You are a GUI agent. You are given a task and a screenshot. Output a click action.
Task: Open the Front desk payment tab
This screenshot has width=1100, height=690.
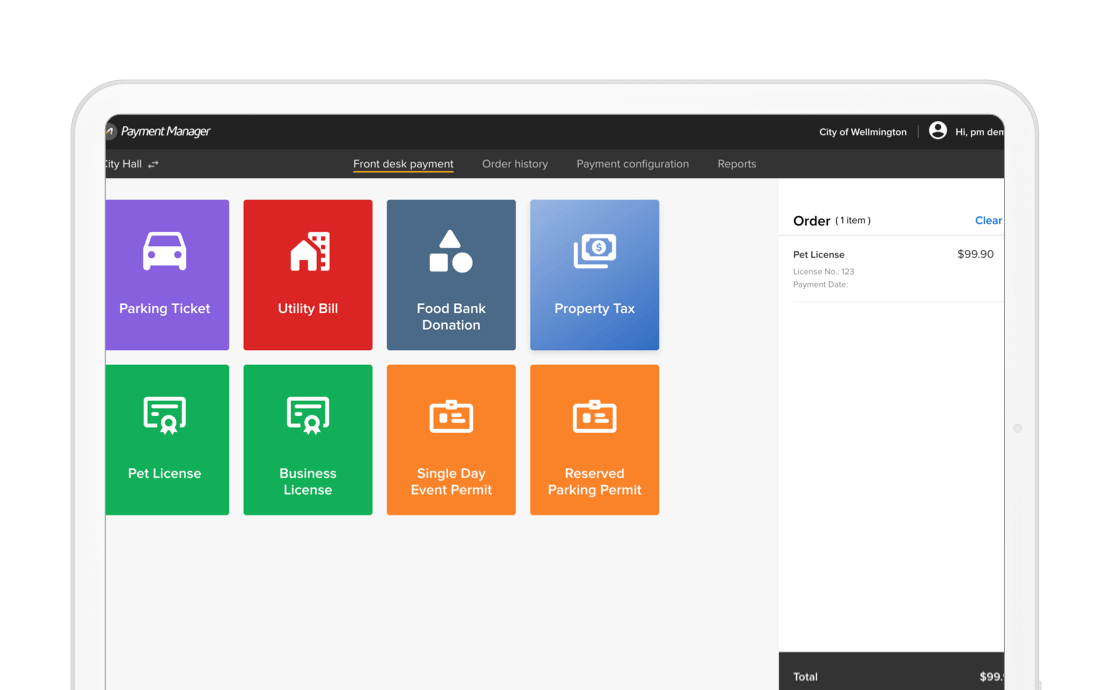pos(403,164)
